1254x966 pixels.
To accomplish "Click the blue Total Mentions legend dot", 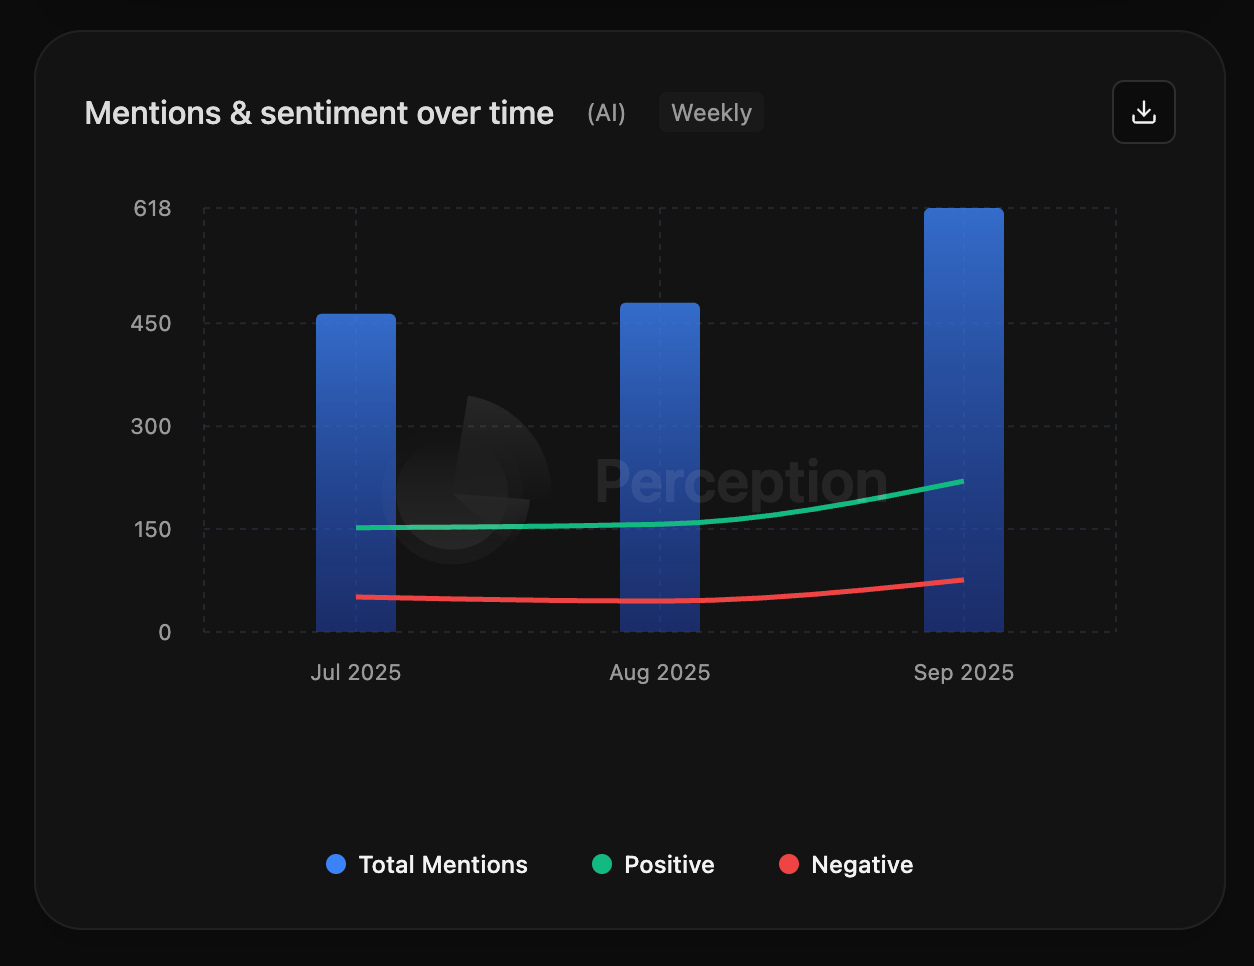I will [x=336, y=864].
